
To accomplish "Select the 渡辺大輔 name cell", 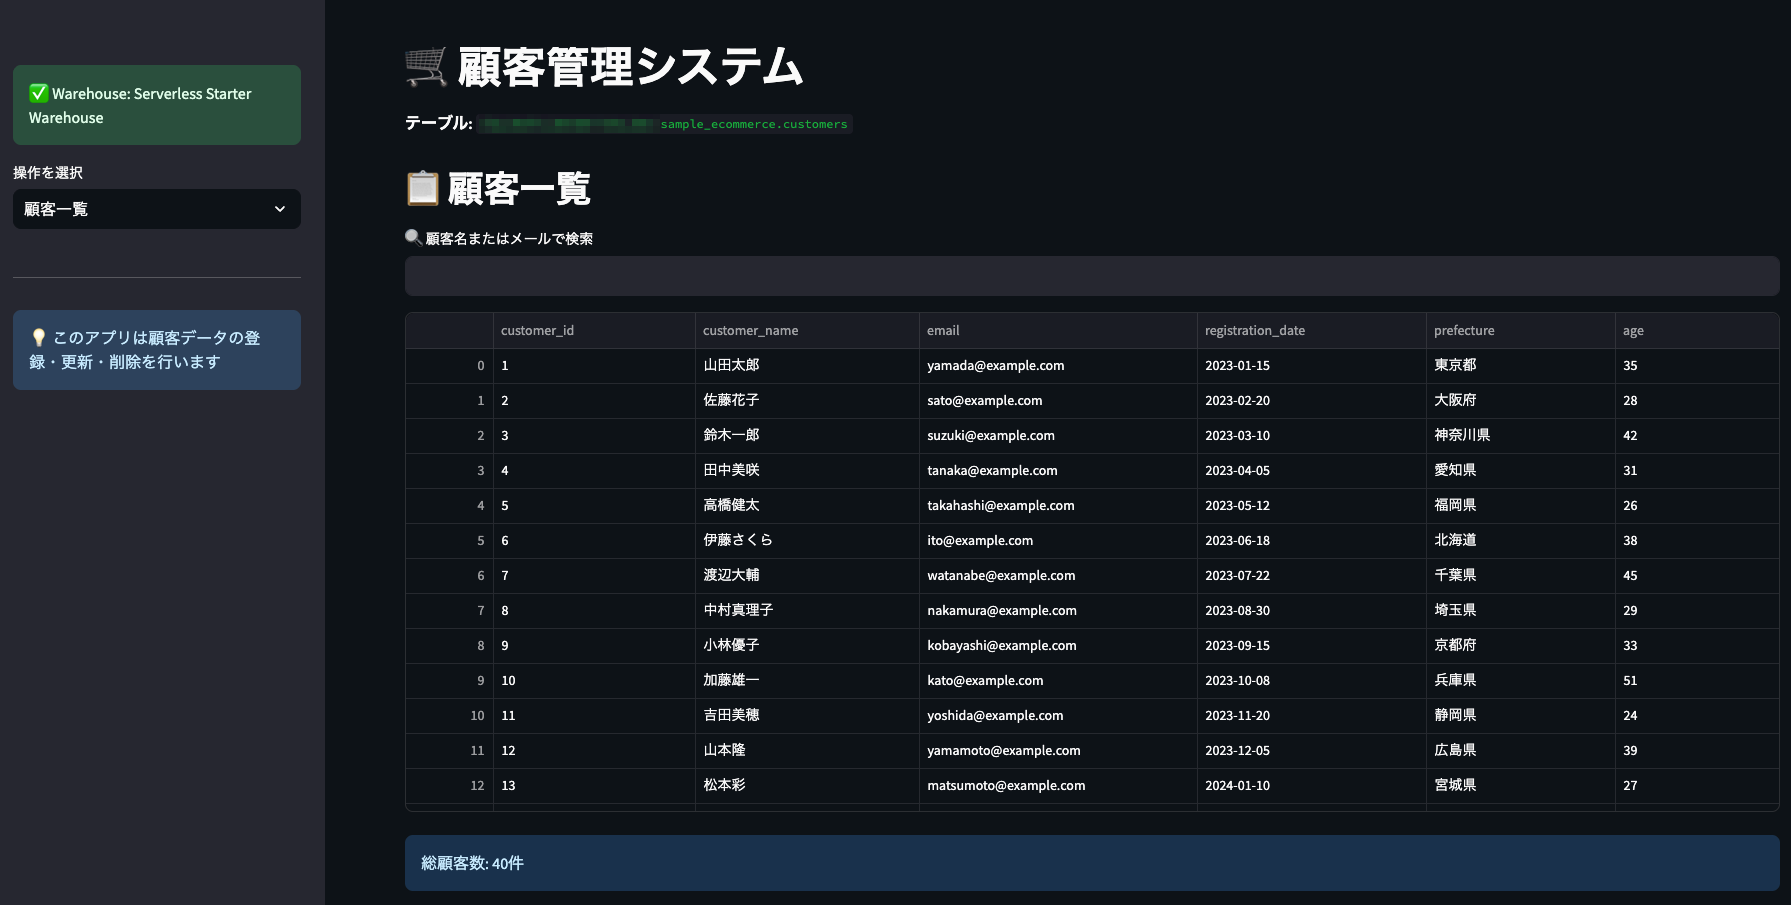I will coord(807,576).
